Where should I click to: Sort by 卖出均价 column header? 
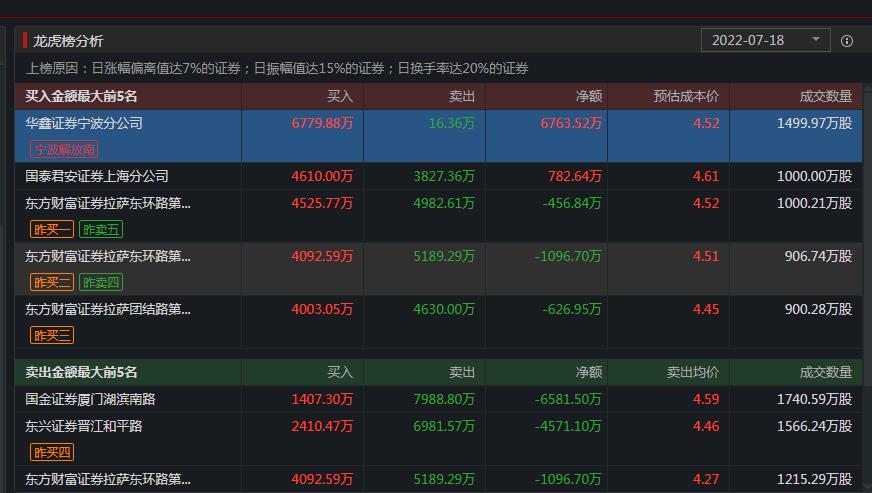(692, 372)
